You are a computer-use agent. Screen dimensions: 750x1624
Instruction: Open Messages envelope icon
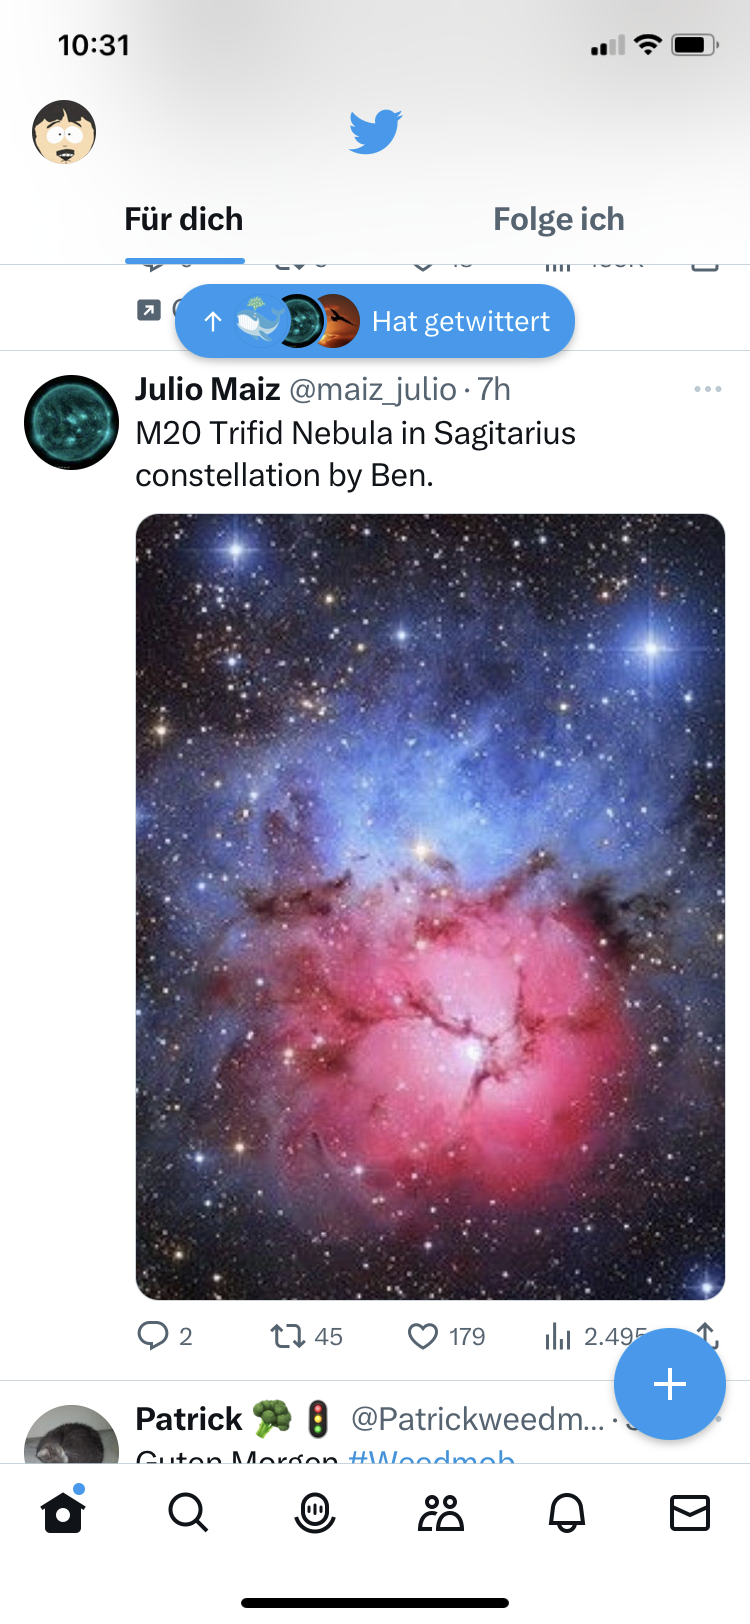(x=690, y=1513)
